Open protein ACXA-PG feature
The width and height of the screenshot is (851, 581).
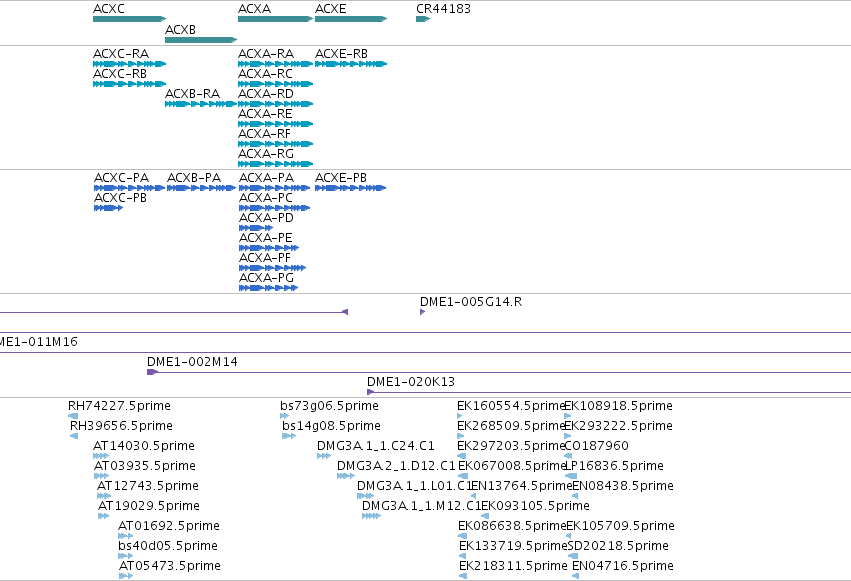click(x=269, y=288)
